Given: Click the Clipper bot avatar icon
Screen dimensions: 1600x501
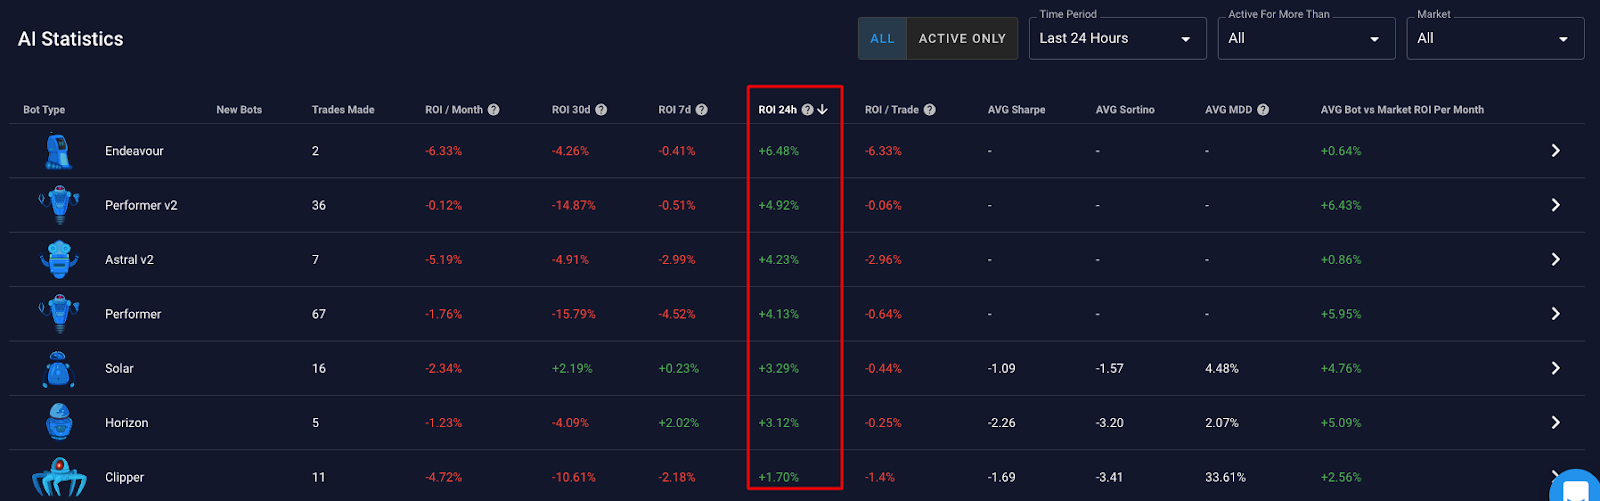Looking at the screenshot, I should [x=59, y=477].
